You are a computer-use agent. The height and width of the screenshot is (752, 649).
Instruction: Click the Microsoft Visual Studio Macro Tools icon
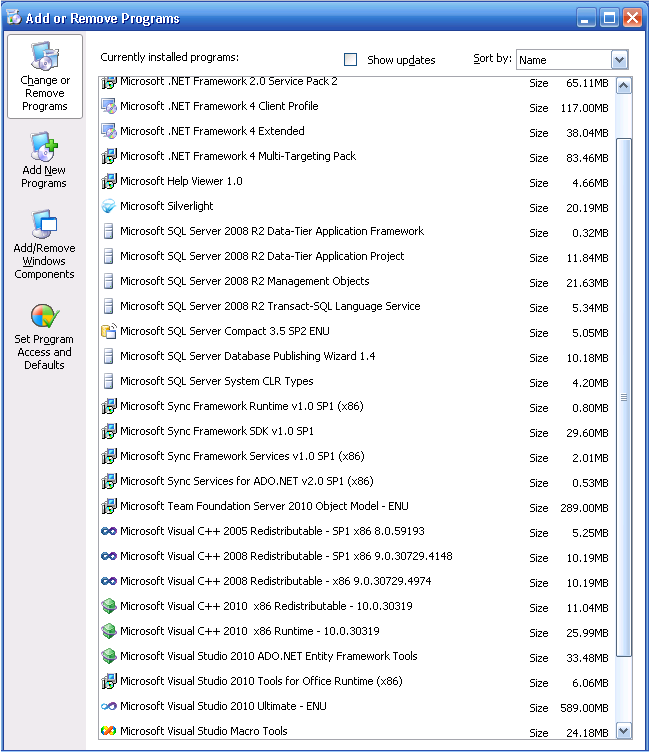[x=109, y=731]
